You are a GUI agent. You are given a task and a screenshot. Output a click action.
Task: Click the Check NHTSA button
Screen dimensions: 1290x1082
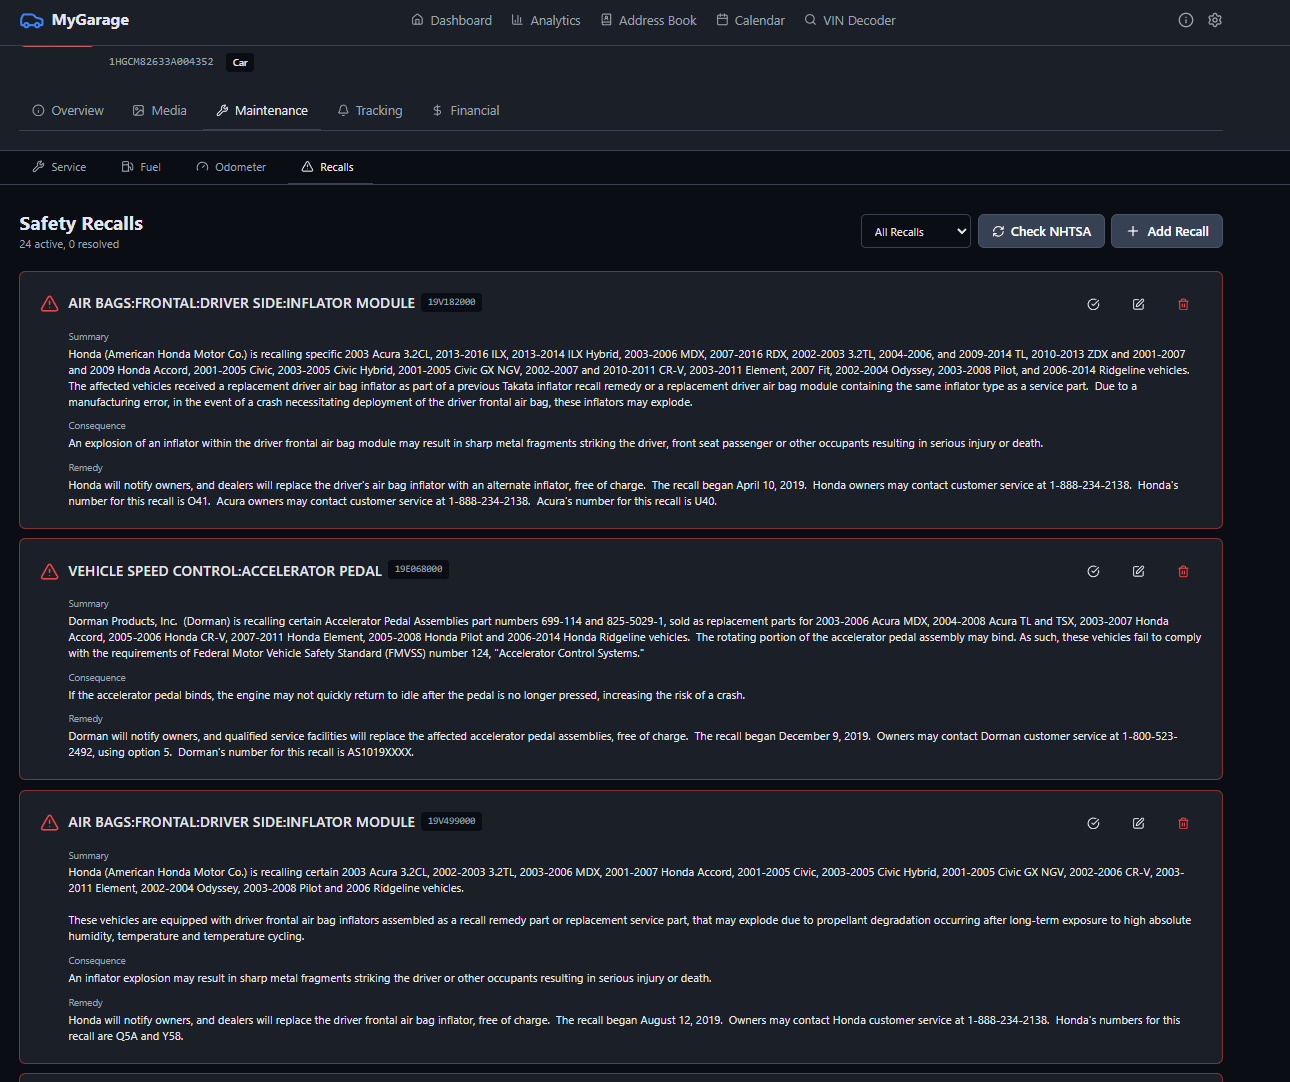coord(1040,231)
